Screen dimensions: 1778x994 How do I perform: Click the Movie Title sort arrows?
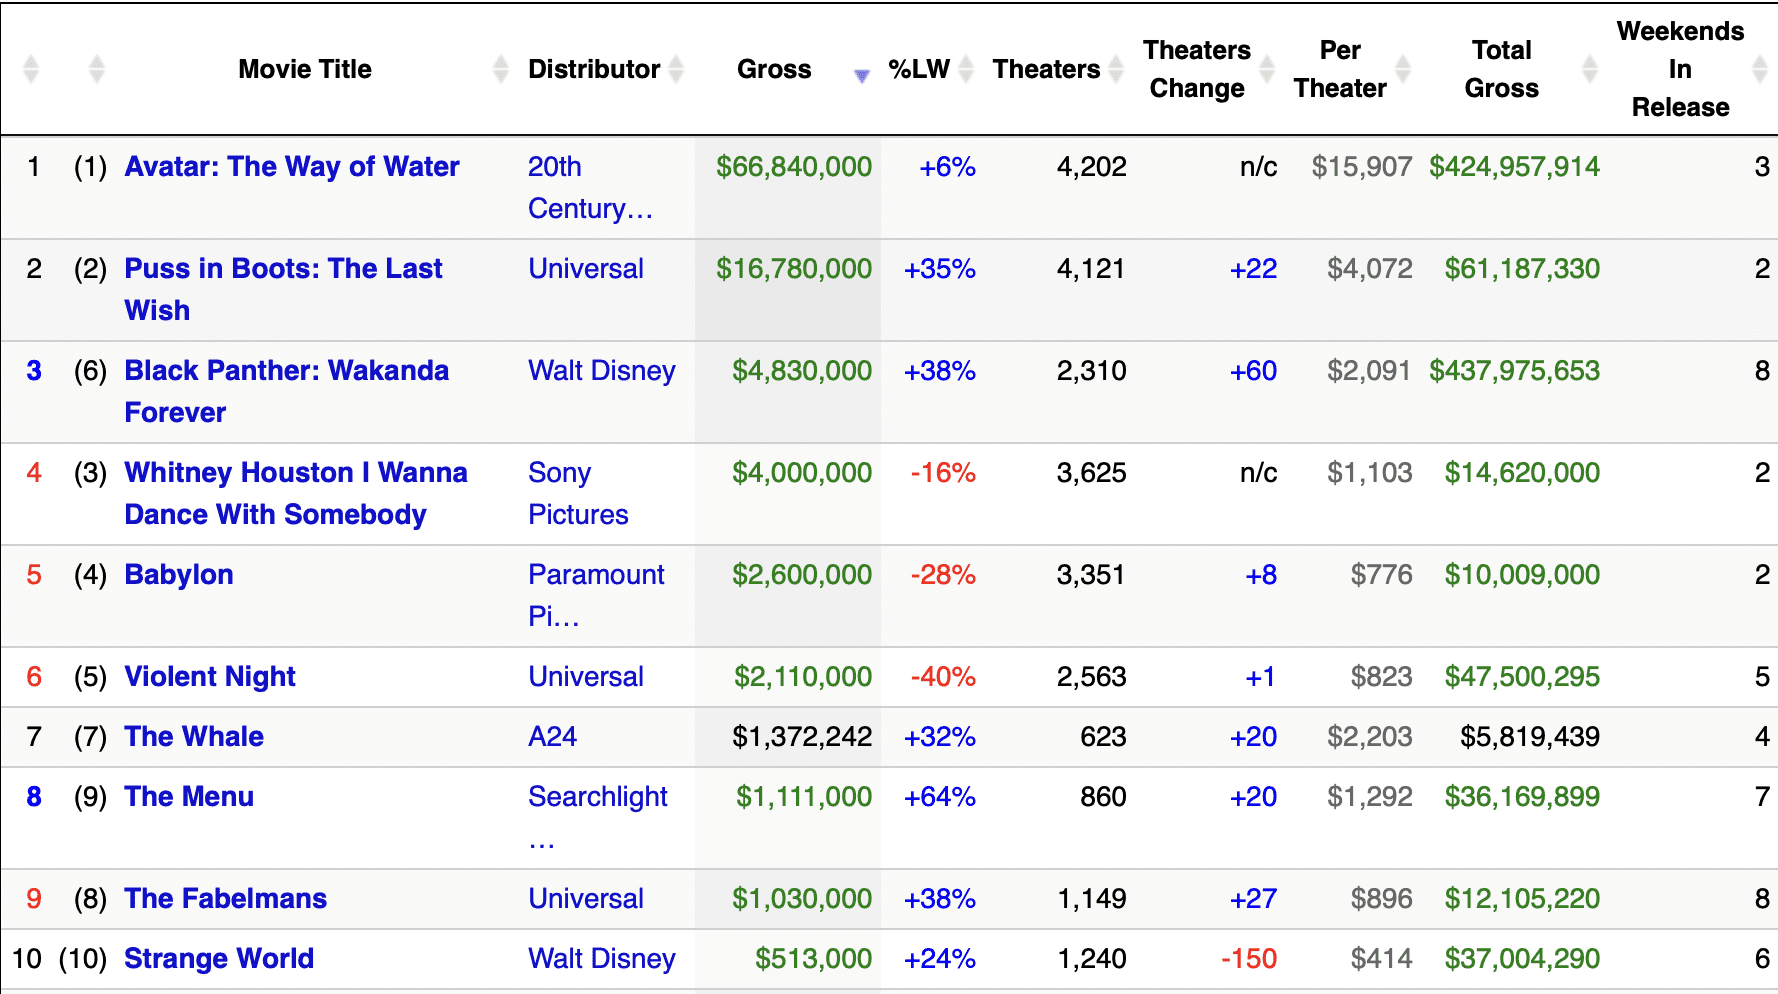[x=501, y=69]
